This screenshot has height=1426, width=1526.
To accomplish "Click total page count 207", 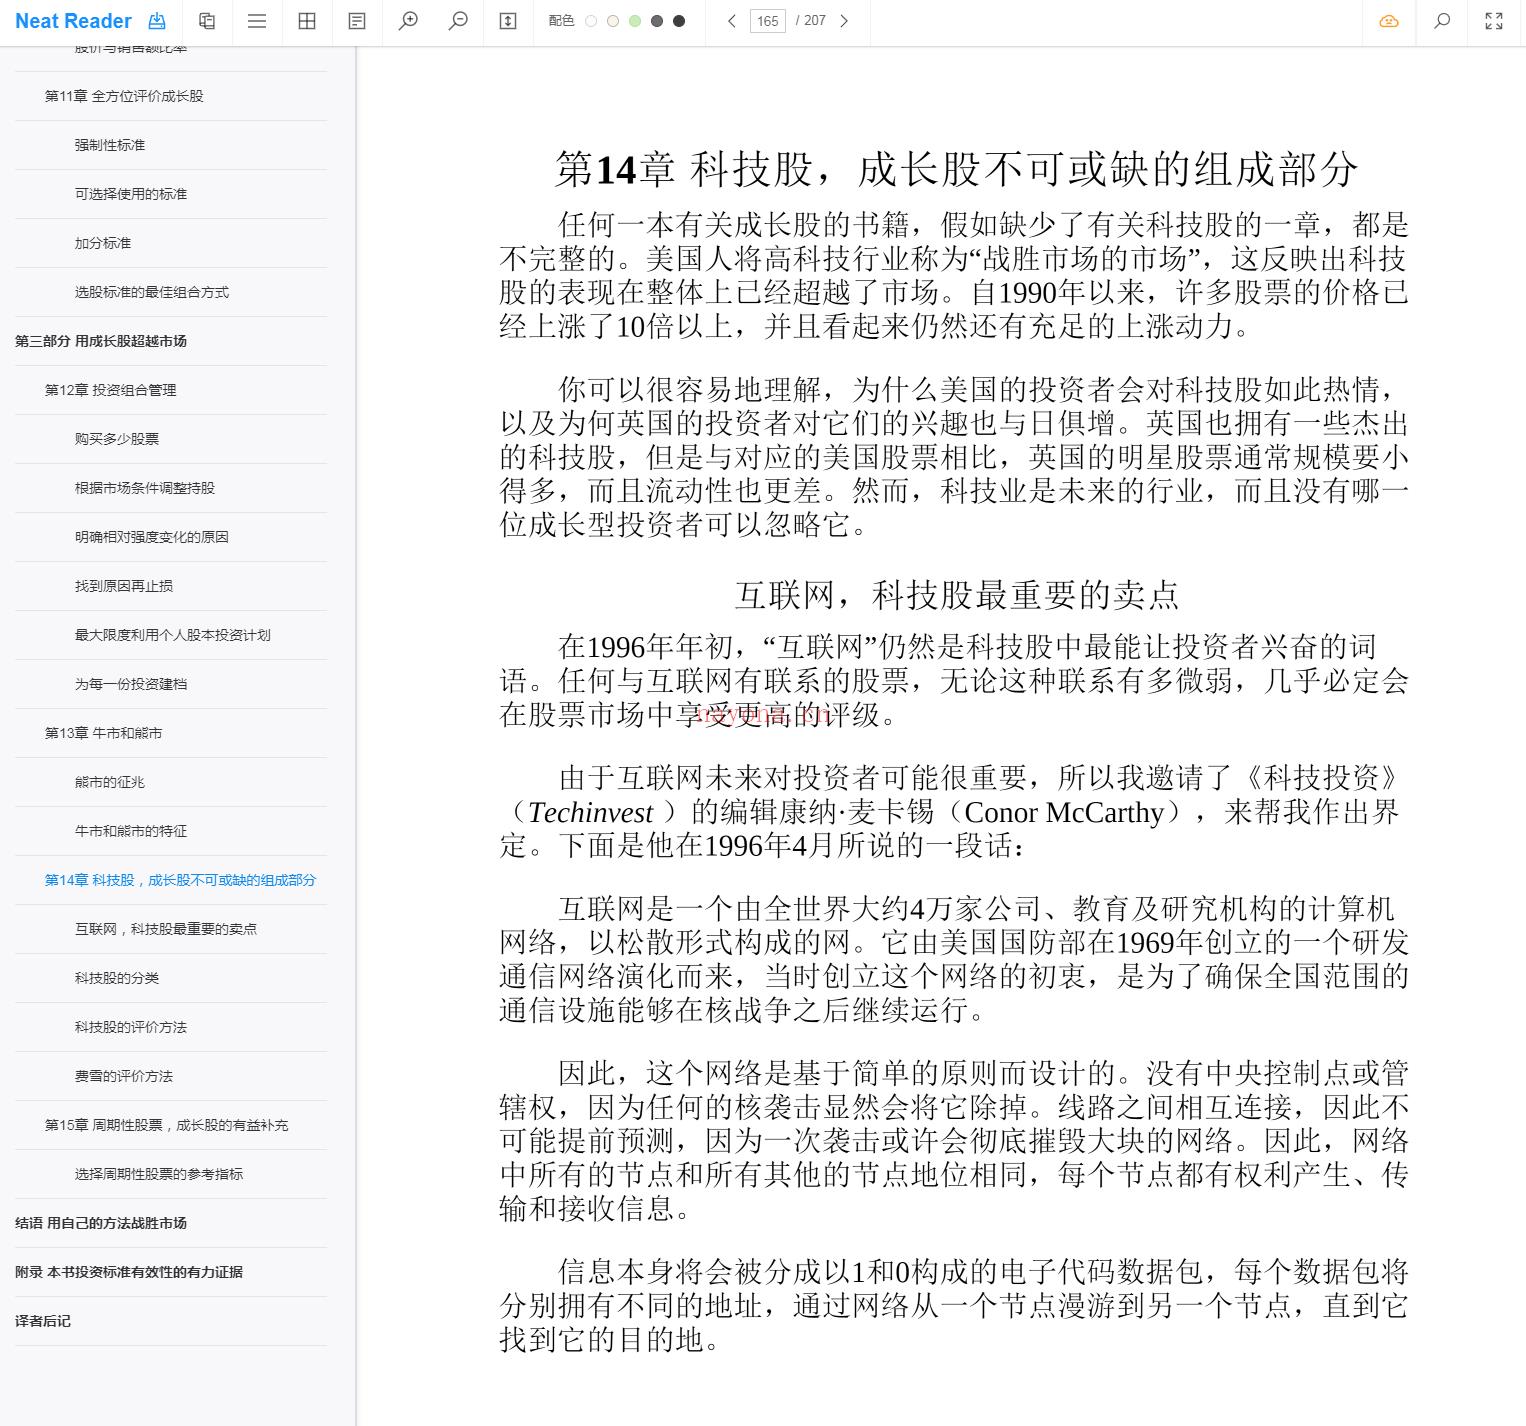I will pyautogui.click(x=814, y=21).
